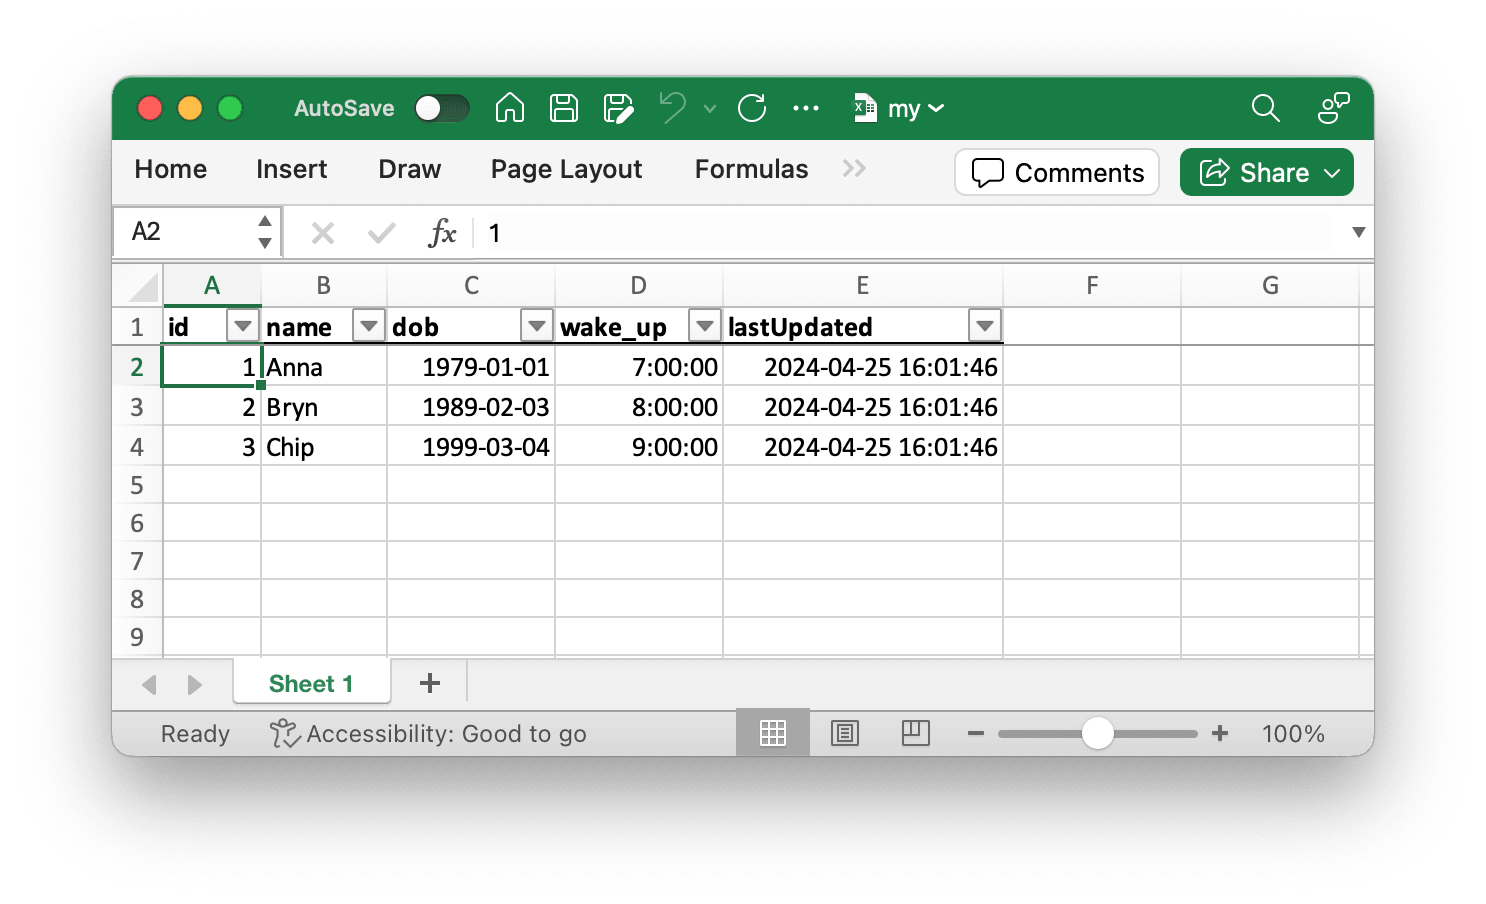Click the Ready status indicator
Viewport: 1486px width, 904px height.
click(195, 734)
